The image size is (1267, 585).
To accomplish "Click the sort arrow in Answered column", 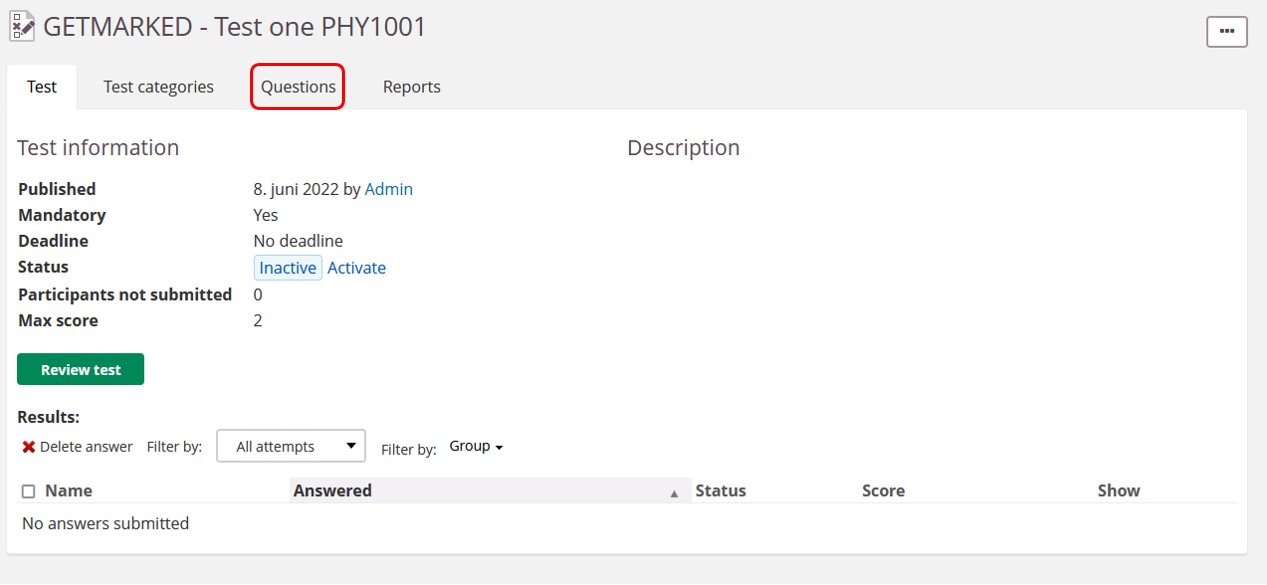I will (x=674, y=492).
